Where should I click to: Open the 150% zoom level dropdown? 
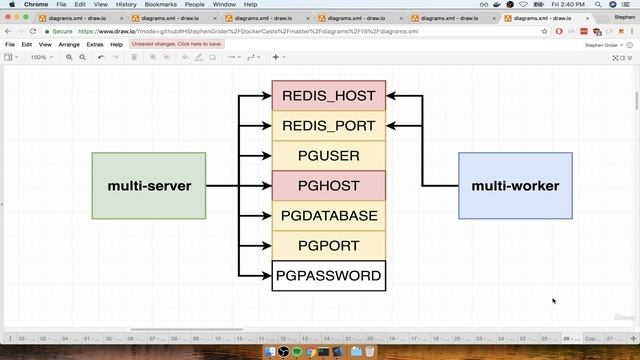[x=42, y=58]
